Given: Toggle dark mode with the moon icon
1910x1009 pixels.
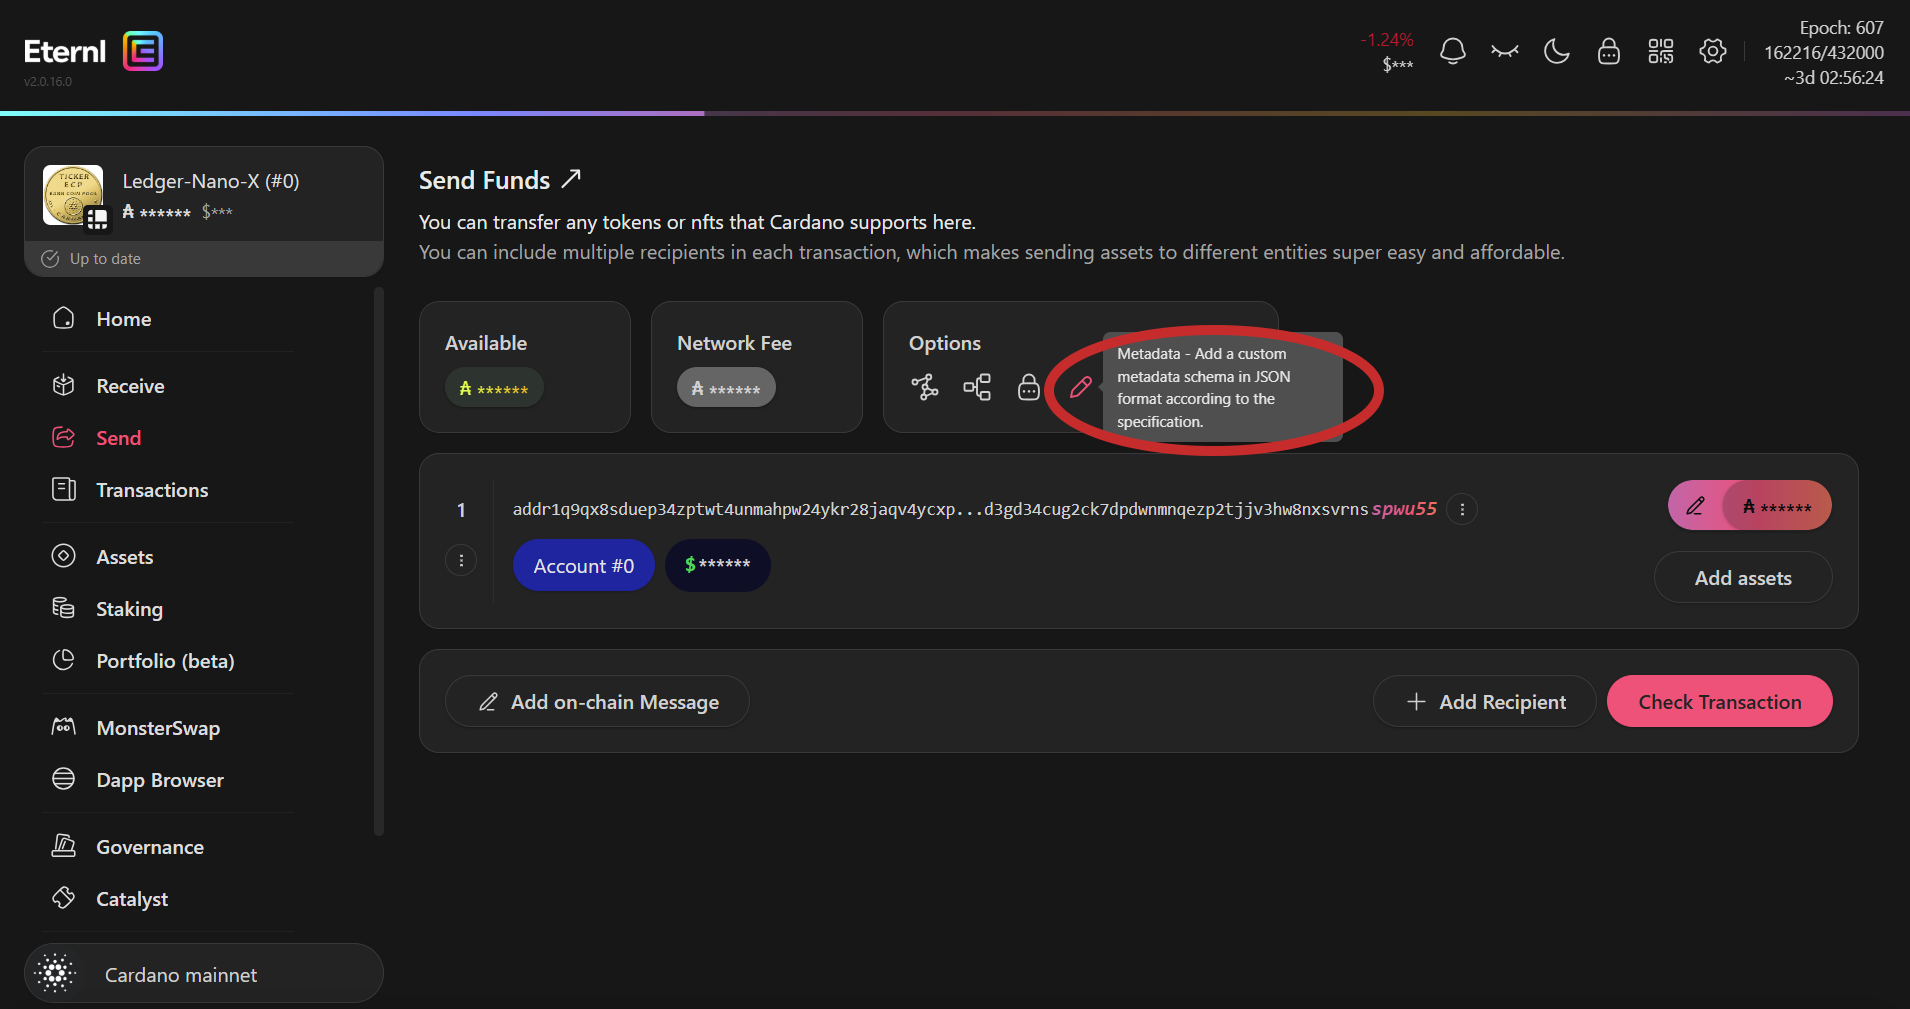Looking at the screenshot, I should [x=1556, y=51].
